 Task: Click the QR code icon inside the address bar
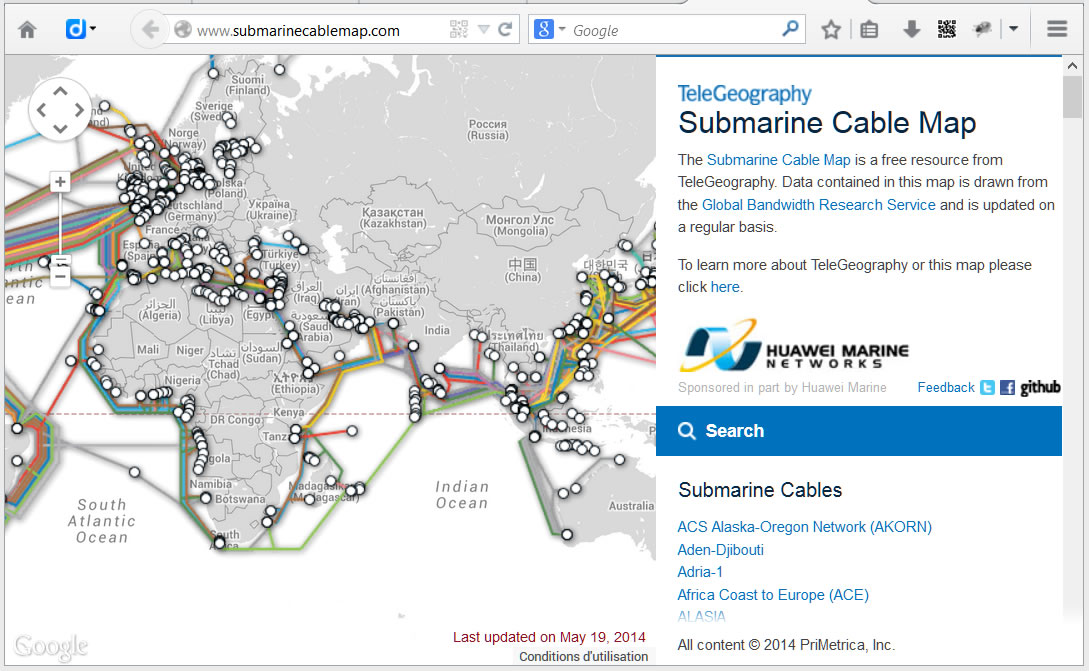coord(459,29)
